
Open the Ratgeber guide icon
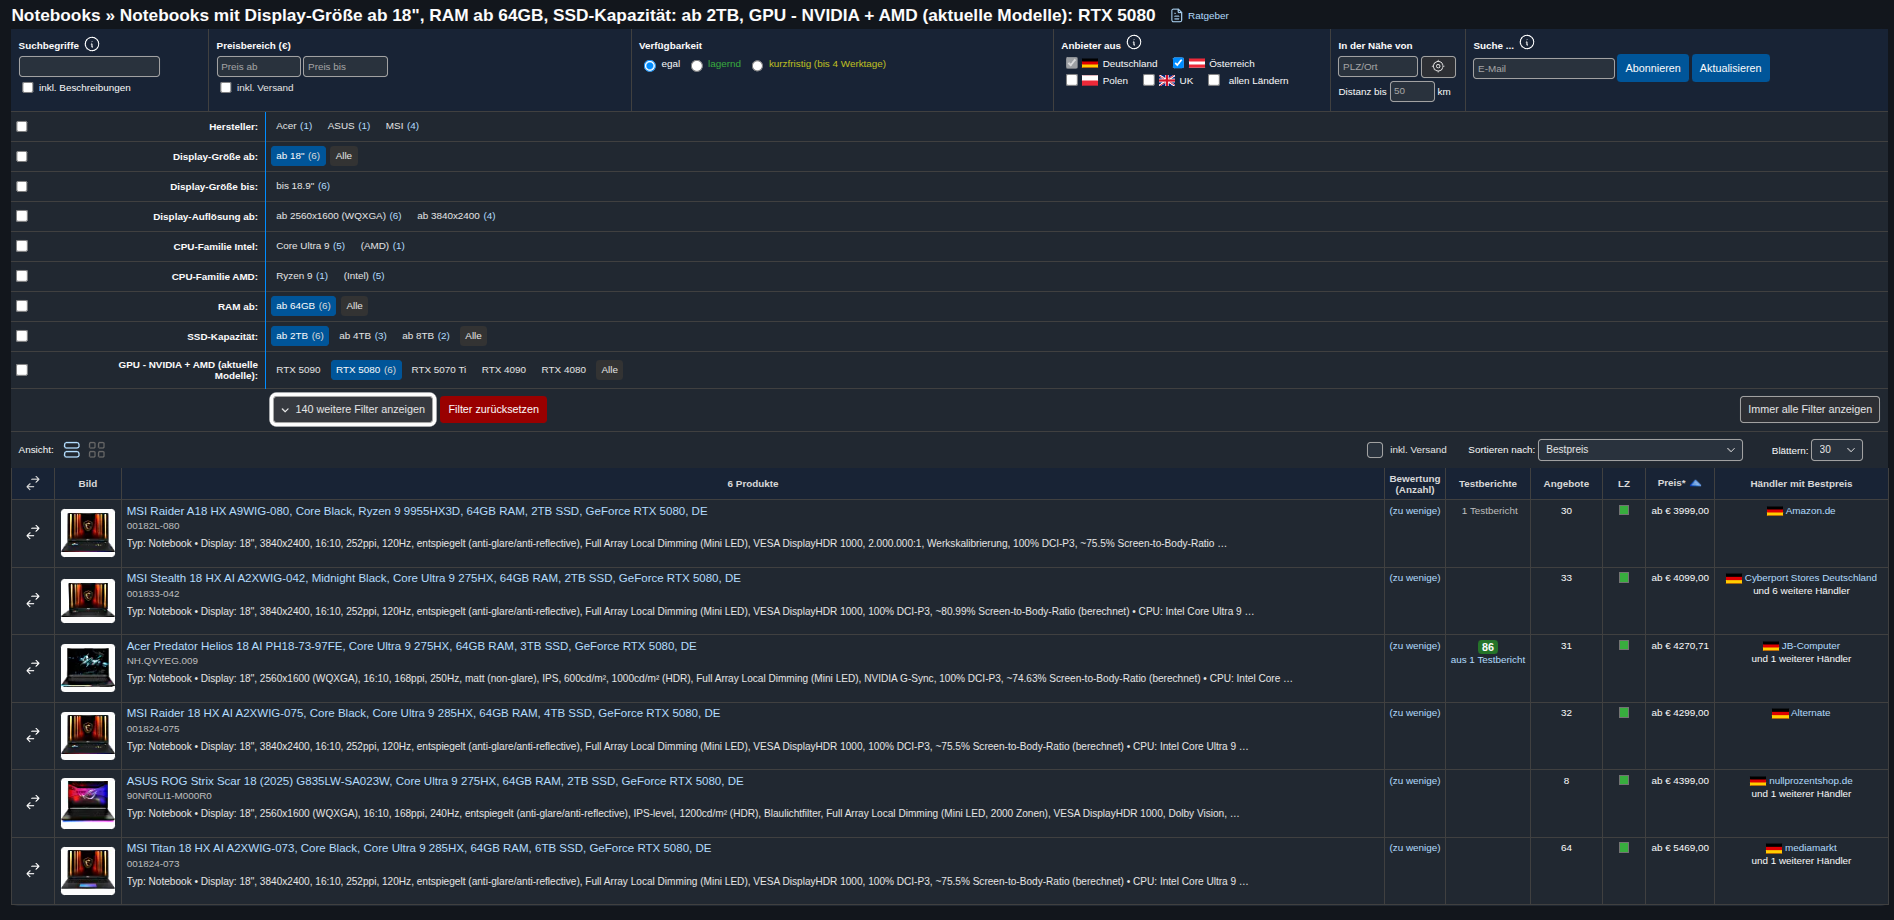coord(1177,16)
